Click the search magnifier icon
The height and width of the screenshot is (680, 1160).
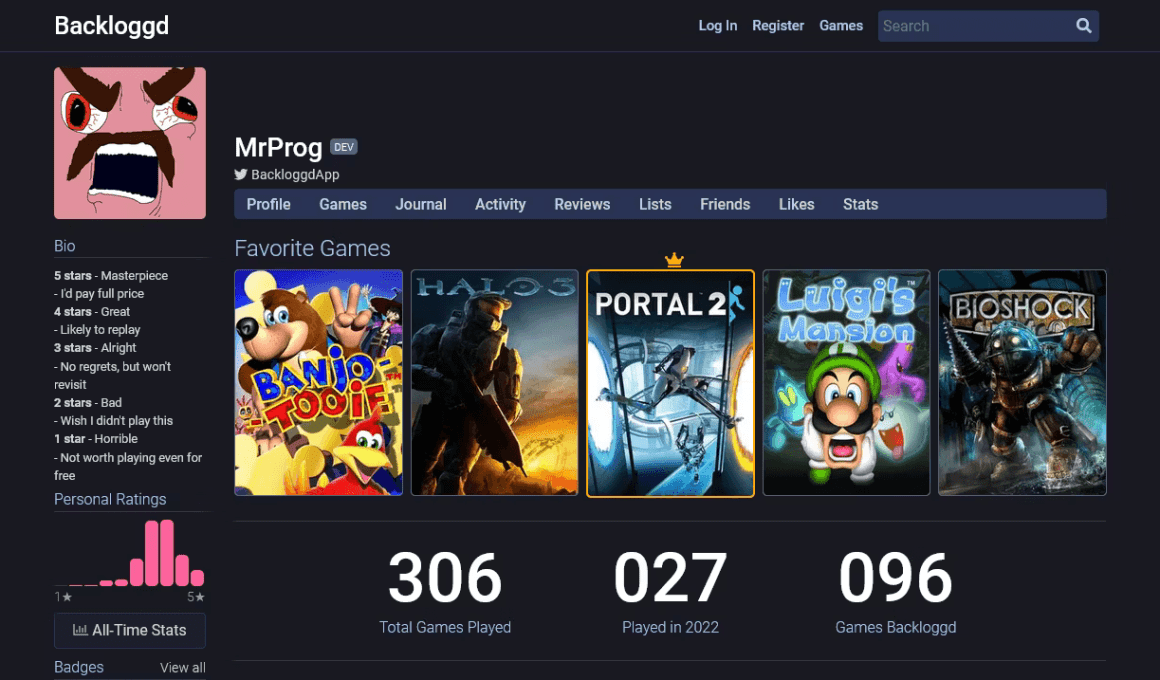tap(1083, 26)
